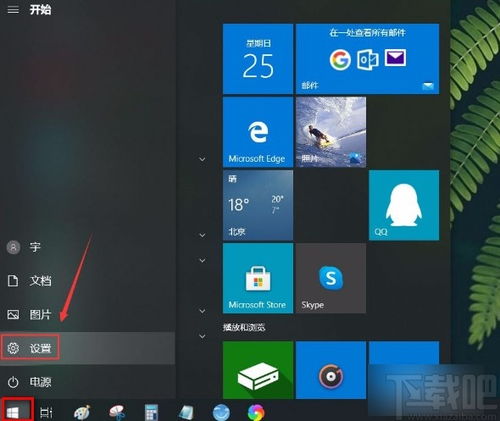Expand the chevron beside the weather tile
This screenshot has width=500, height=421.
click(202, 235)
